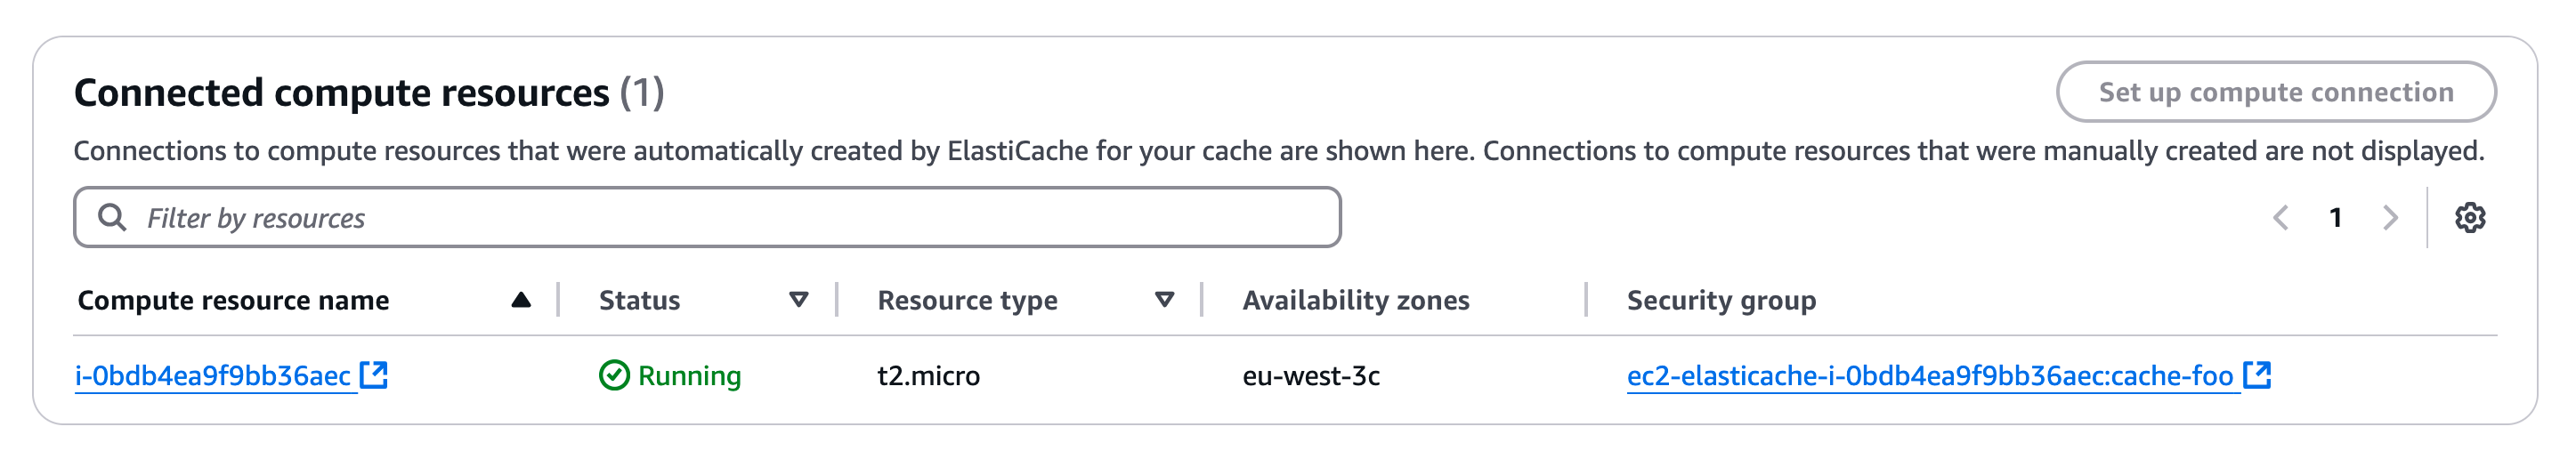This screenshot has height=459, width=2576.
Task: Click the sort arrow on the Resource type column
Action: tap(1164, 300)
